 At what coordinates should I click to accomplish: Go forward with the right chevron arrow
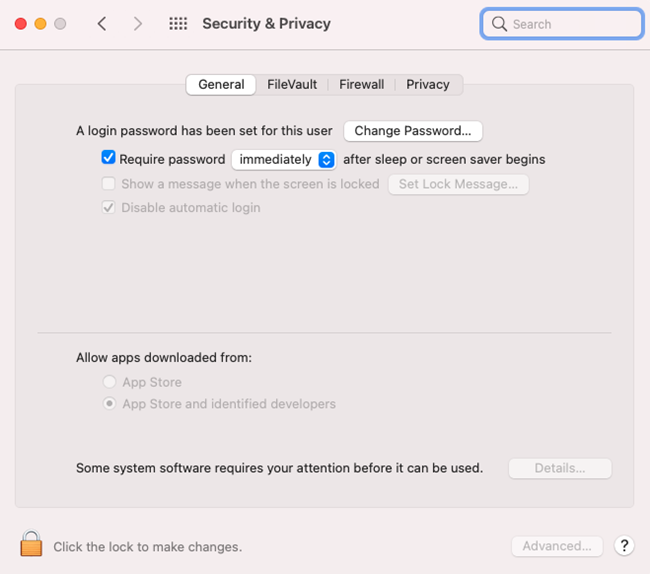coord(138,24)
